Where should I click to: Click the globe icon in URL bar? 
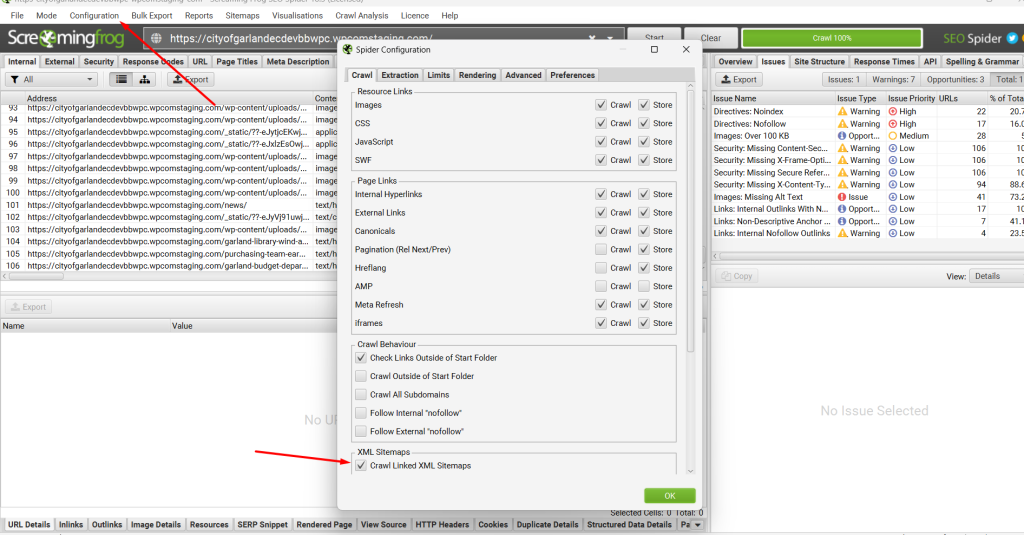coord(158,39)
